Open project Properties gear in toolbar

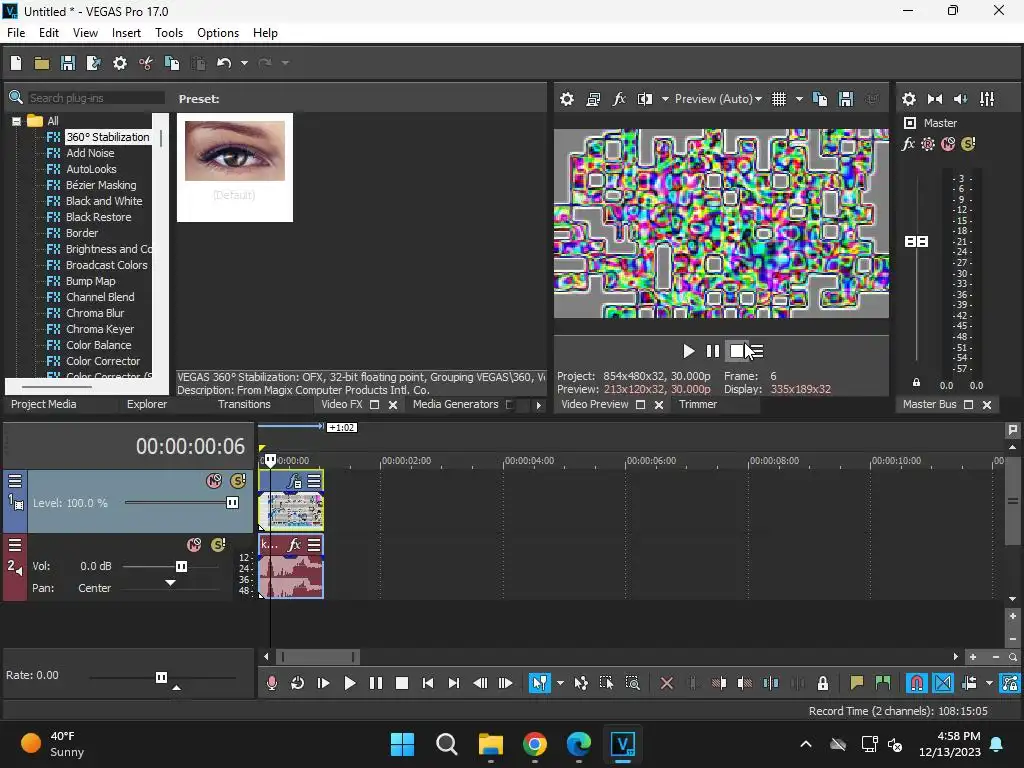coord(120,63)
